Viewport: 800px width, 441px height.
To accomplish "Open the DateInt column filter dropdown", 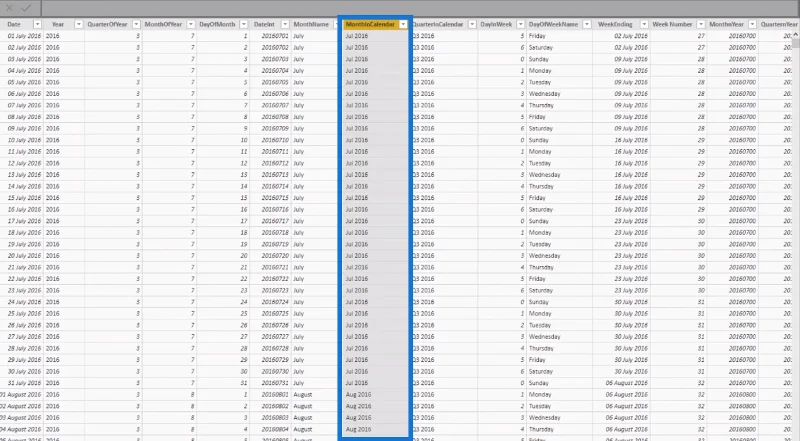I will [x=285, y=24].
